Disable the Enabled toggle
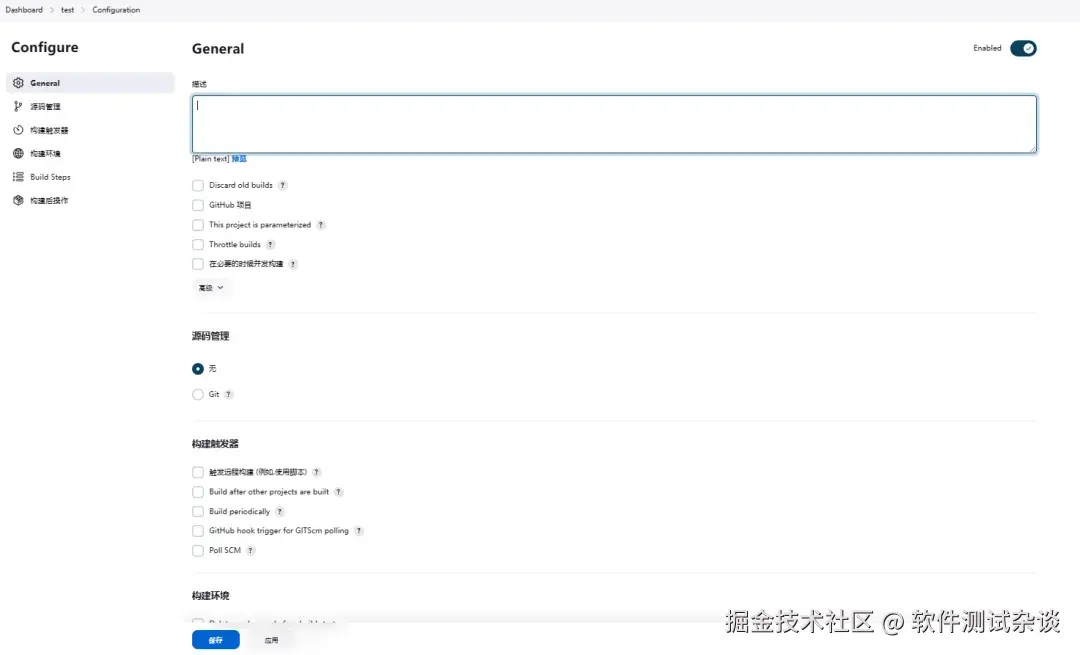 pyautogui.click(x=1026, y=48)
